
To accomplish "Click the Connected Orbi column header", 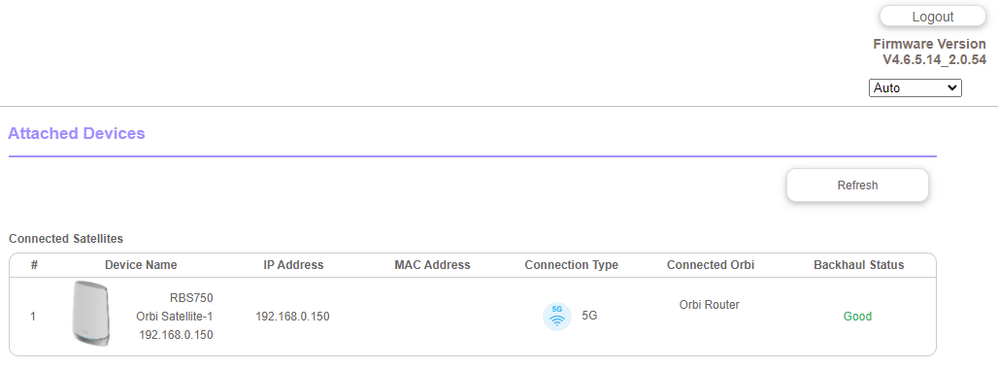I will [x=710, y=265].
